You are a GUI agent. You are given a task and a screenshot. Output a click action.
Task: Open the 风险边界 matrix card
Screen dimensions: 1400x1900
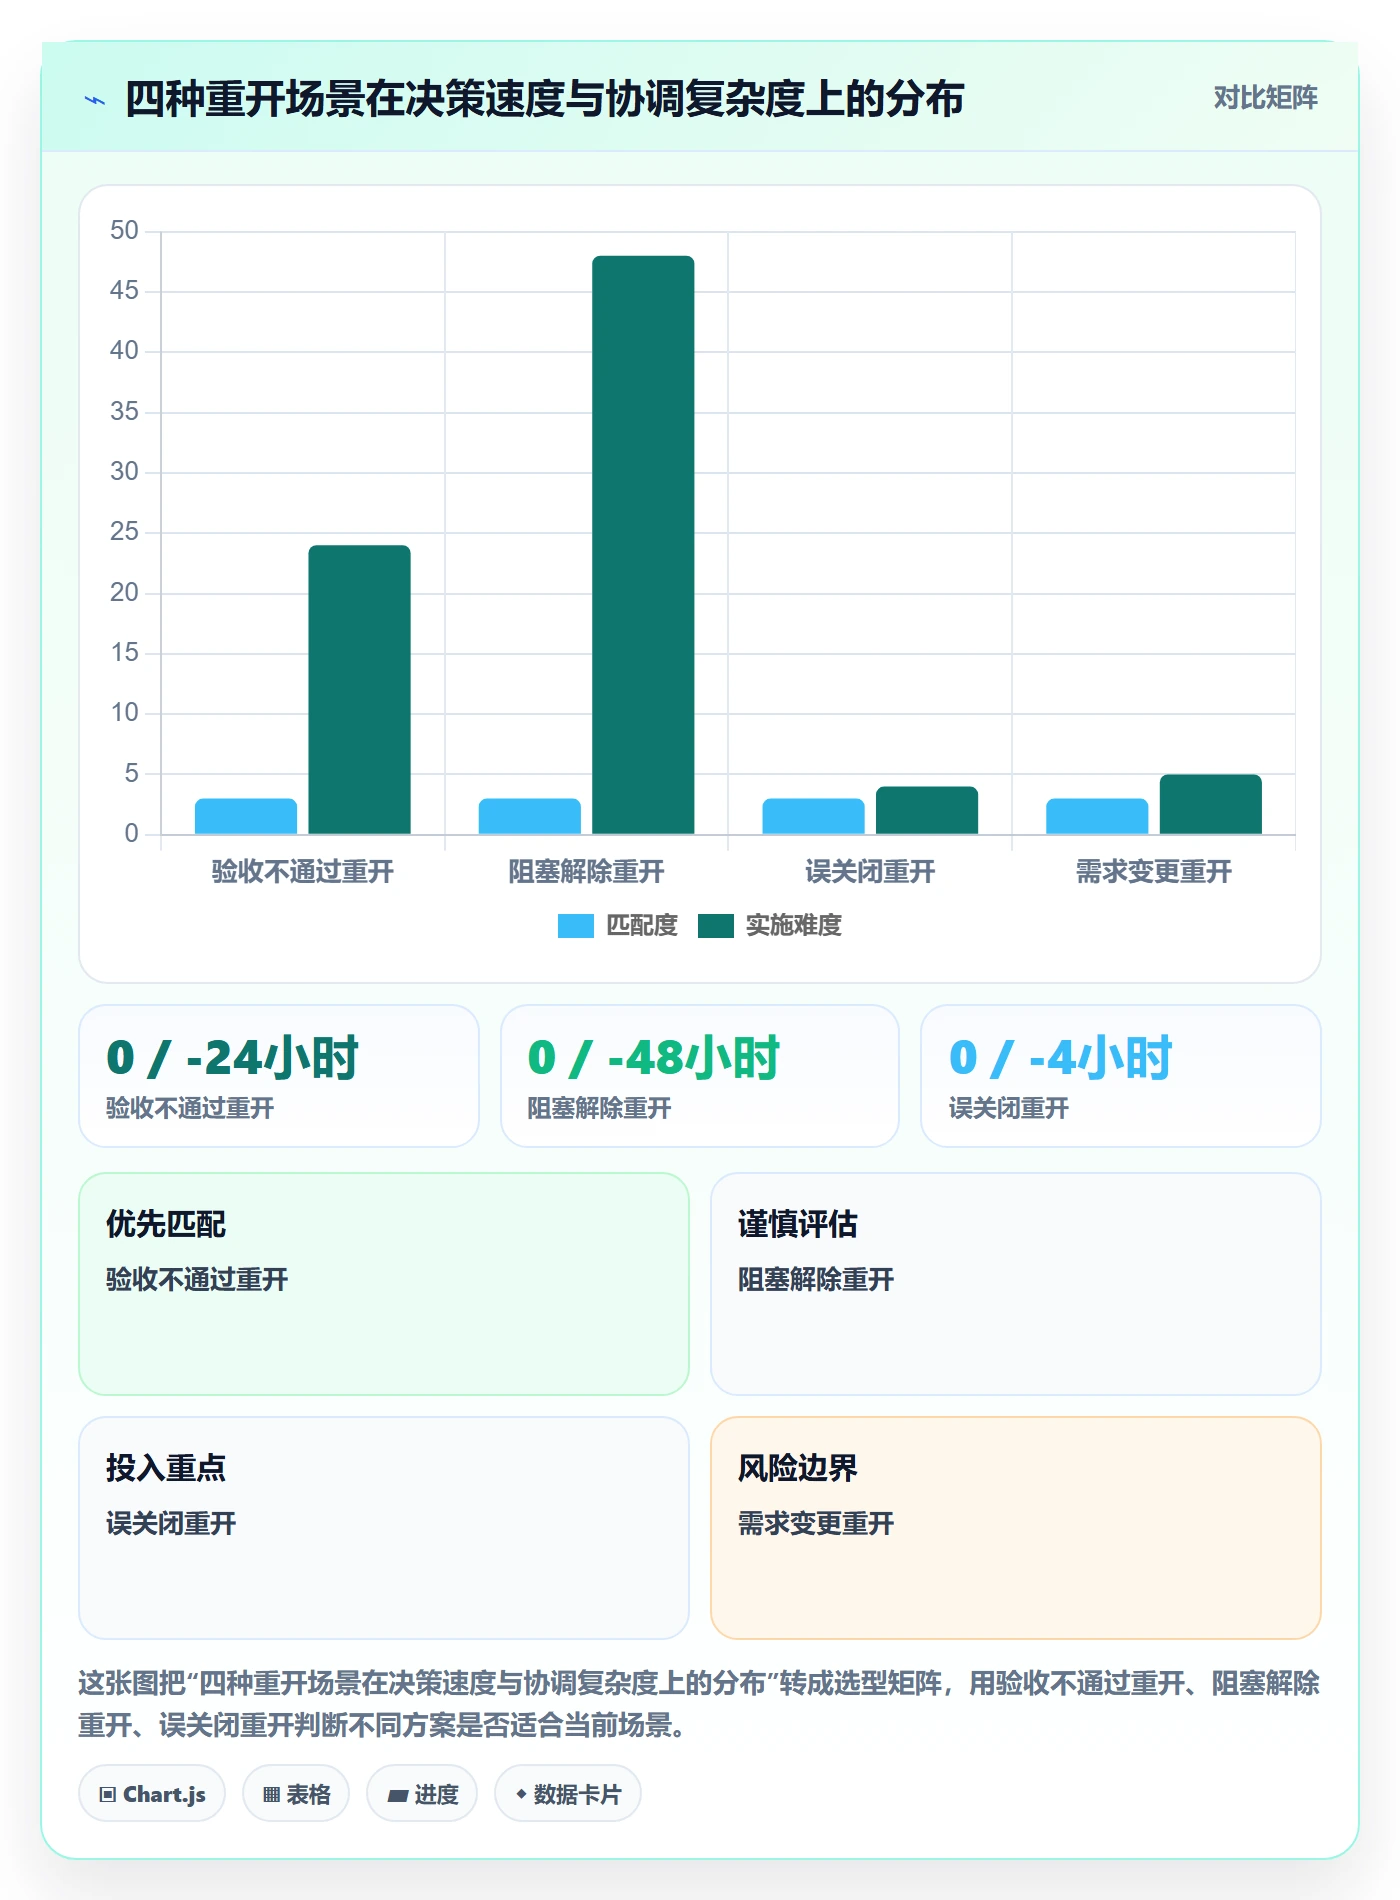tap(1016, 1528)
